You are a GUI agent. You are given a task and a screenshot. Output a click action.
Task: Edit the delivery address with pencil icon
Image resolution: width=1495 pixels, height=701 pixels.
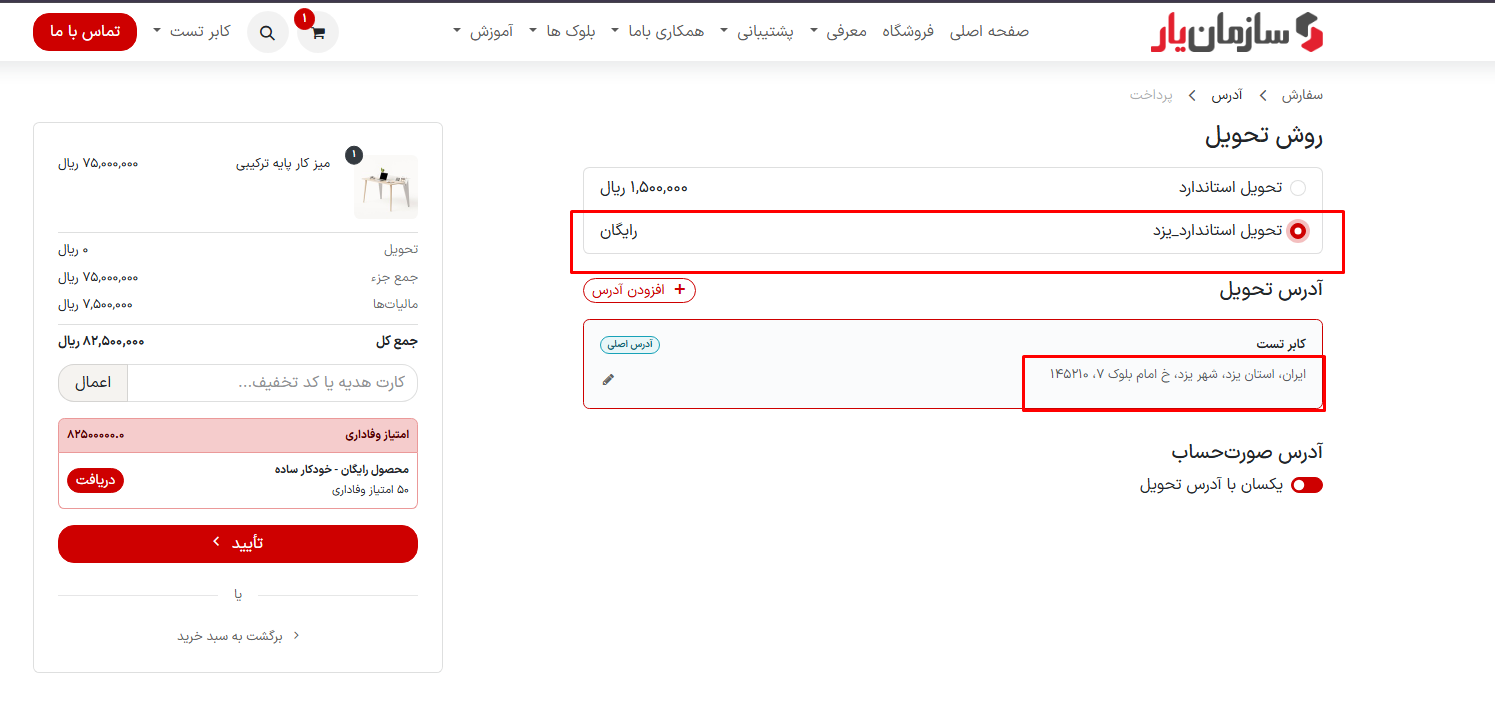(x=609, y=379)
